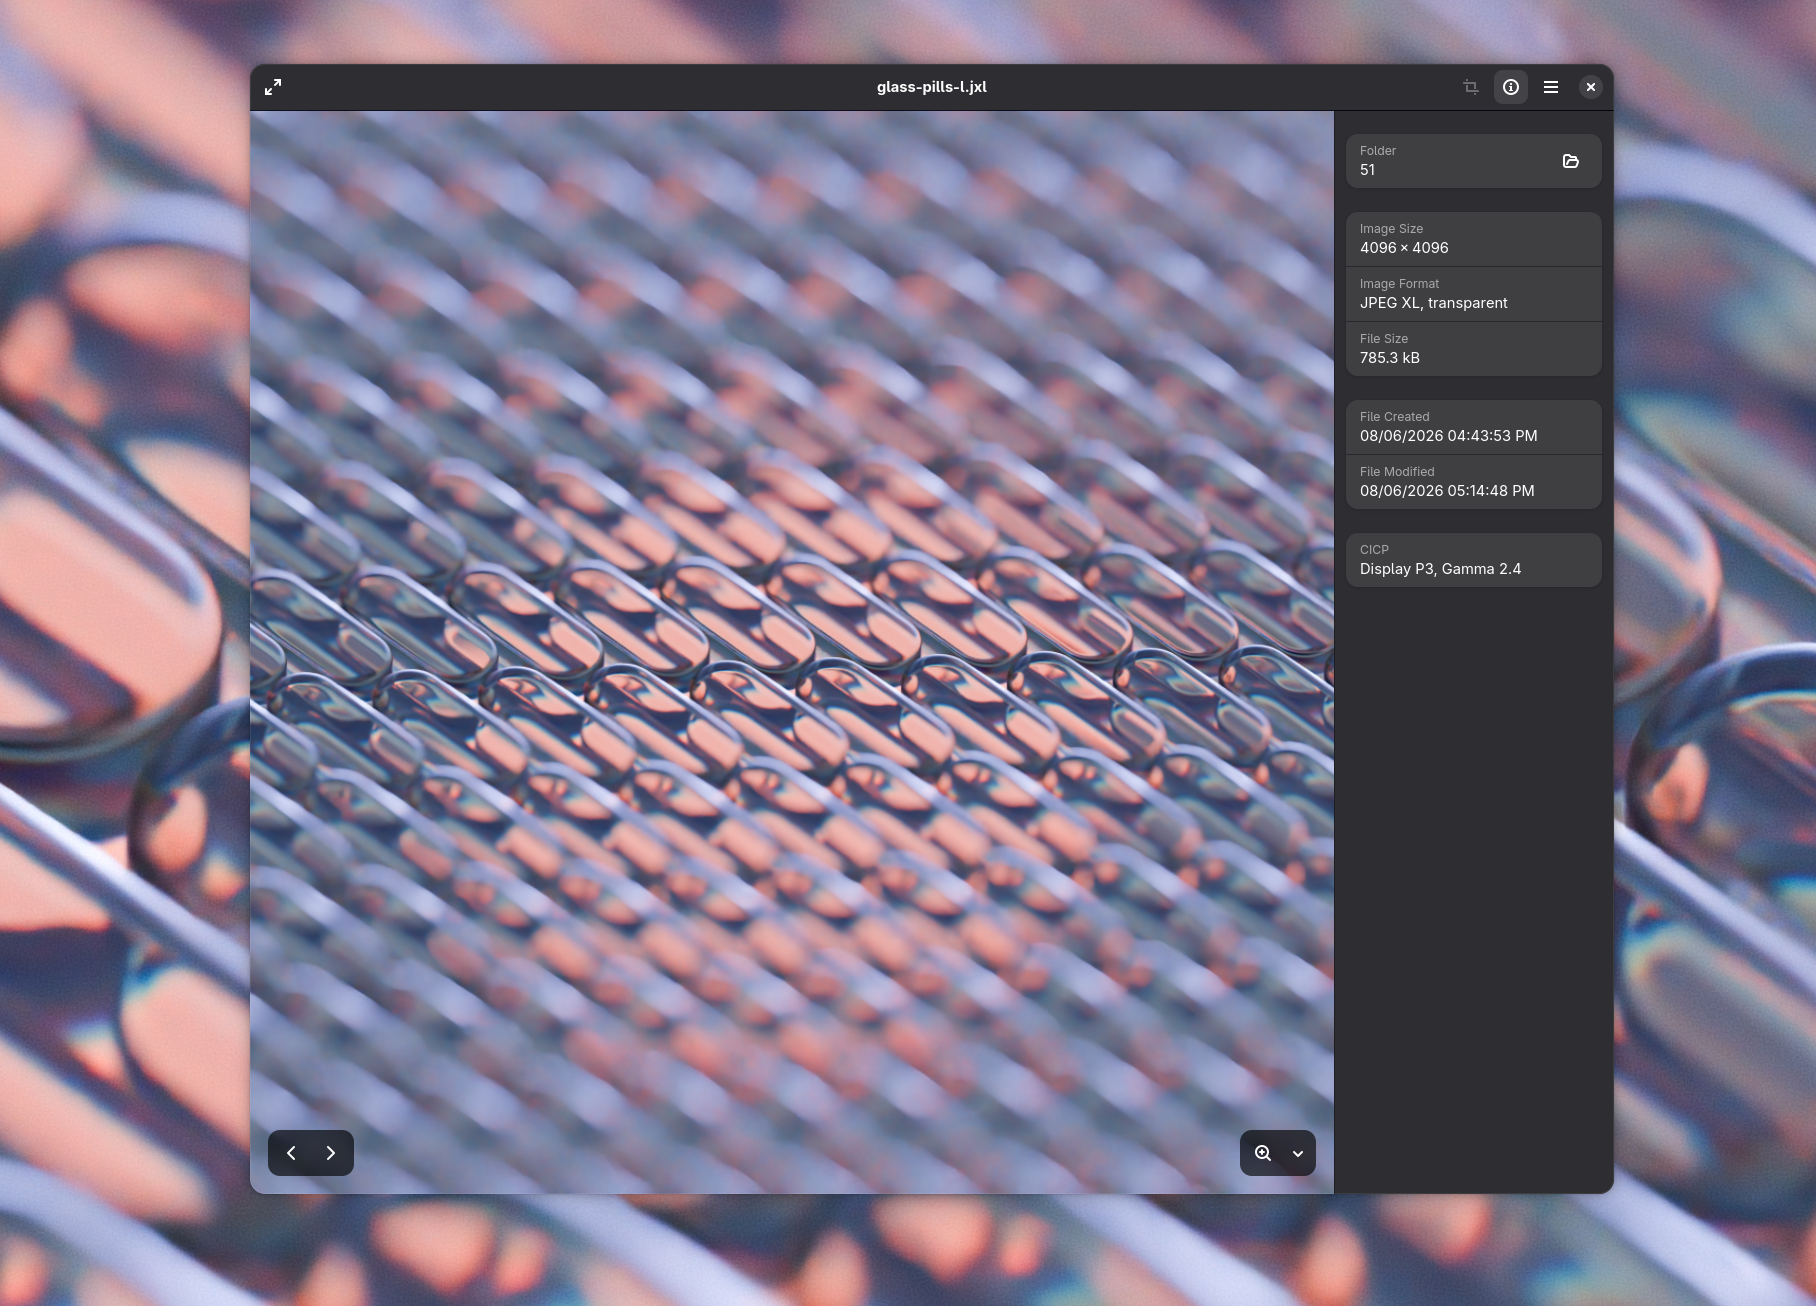The width and height of the screenshot is (1816, 1306).
Task: Expand the zoom level dropdown
Action: pyautogui.click(x=1298, y=1153)
